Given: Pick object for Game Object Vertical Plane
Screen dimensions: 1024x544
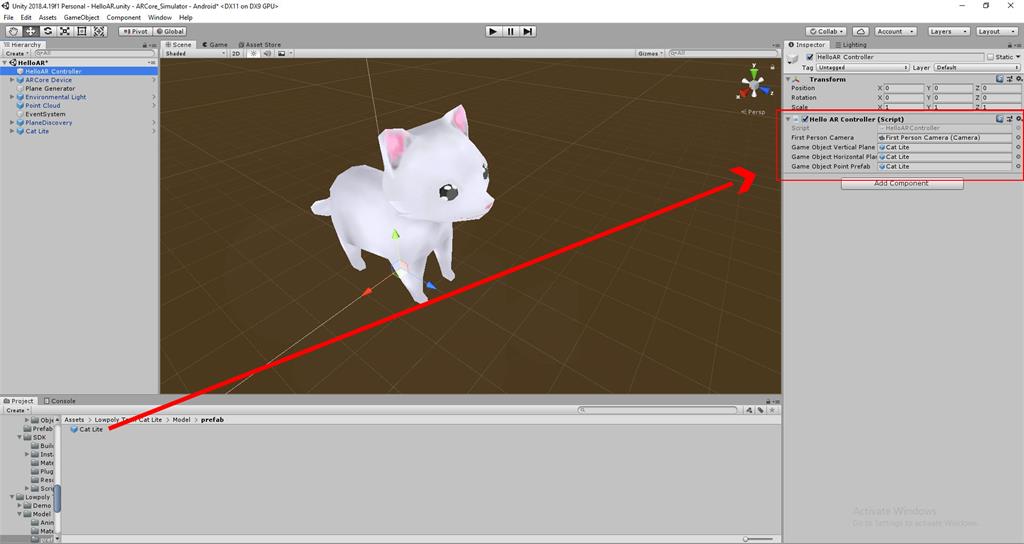Looking at the screenshot, I should point(1018,148).
